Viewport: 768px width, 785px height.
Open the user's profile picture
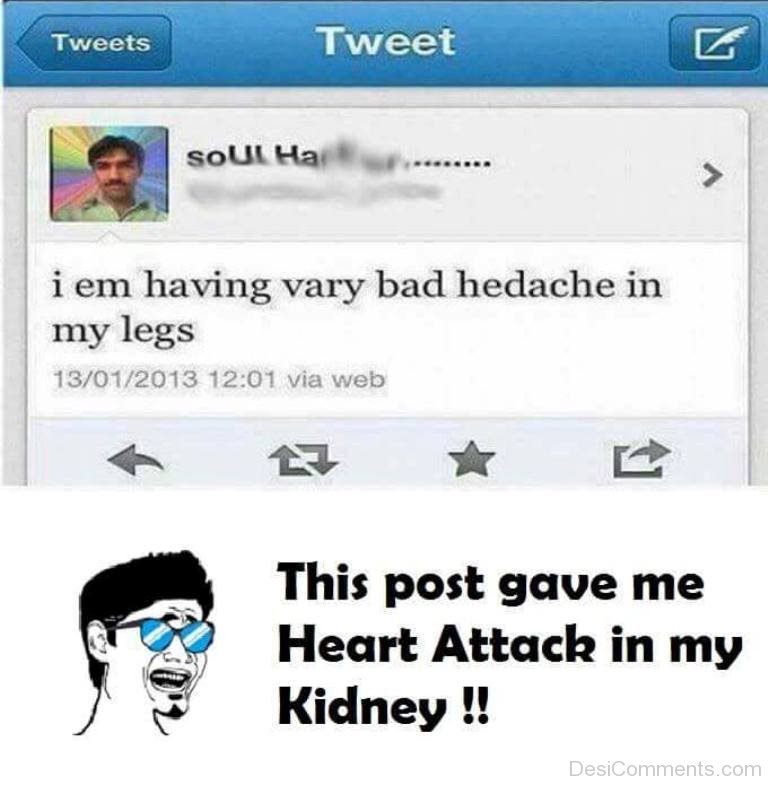coord(109,174)
